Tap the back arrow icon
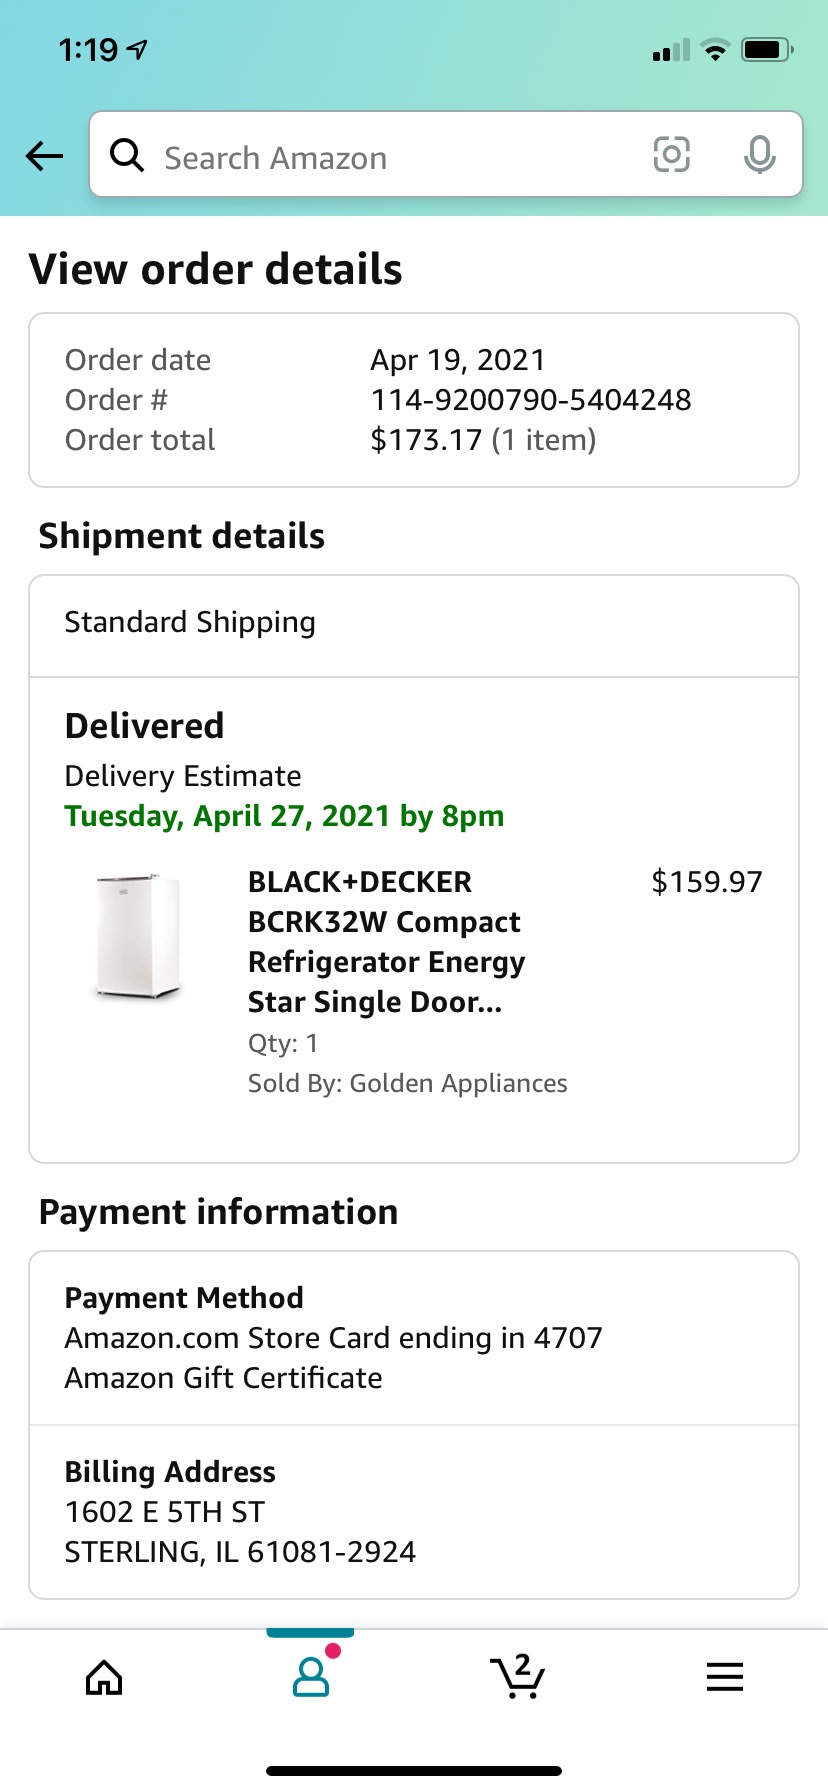The height and width of the screenshot is (1792, 828). (x=44, y=155)
